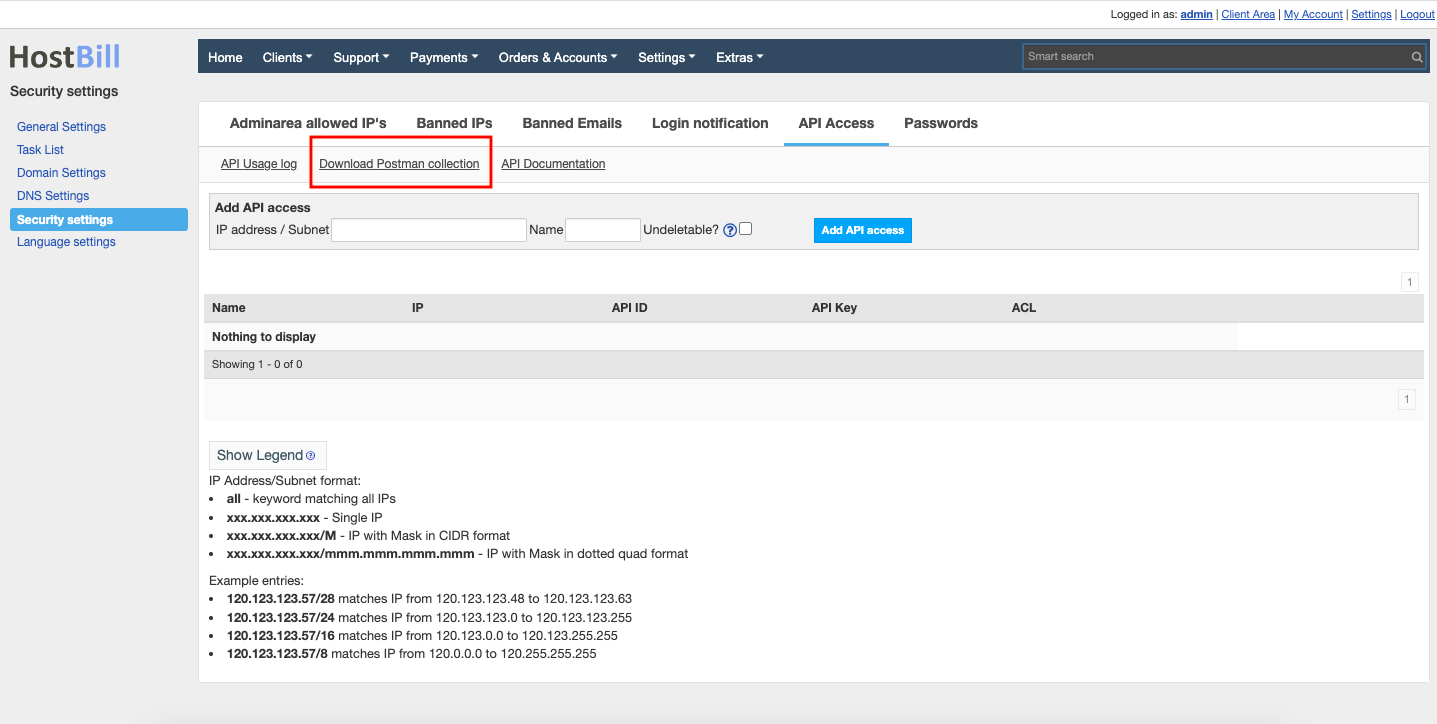Click page number 1 below the table
Viewport: 1437px width, 724px height.
1407,399
